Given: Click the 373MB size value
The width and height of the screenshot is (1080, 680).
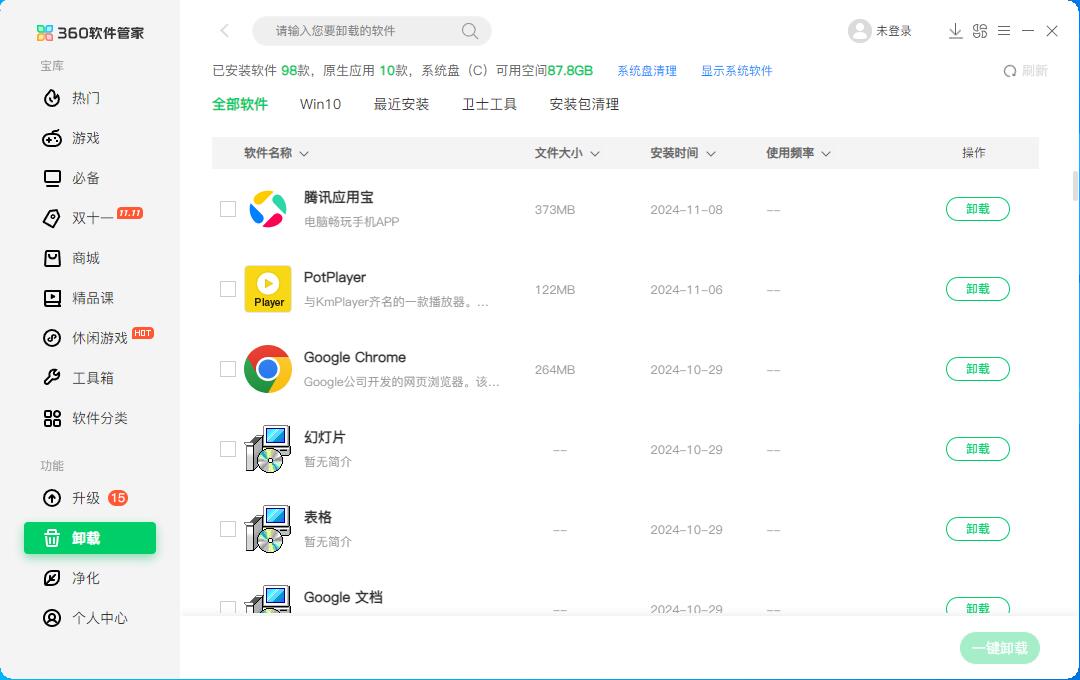Looking at the screenshot, I should click(x=554, y=209).
